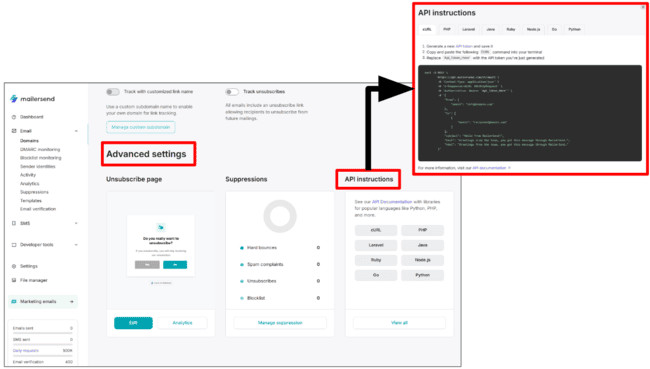Click Manage custom subdomain button
The height and width of the screenshot is (369, 650).
[141, 127]
